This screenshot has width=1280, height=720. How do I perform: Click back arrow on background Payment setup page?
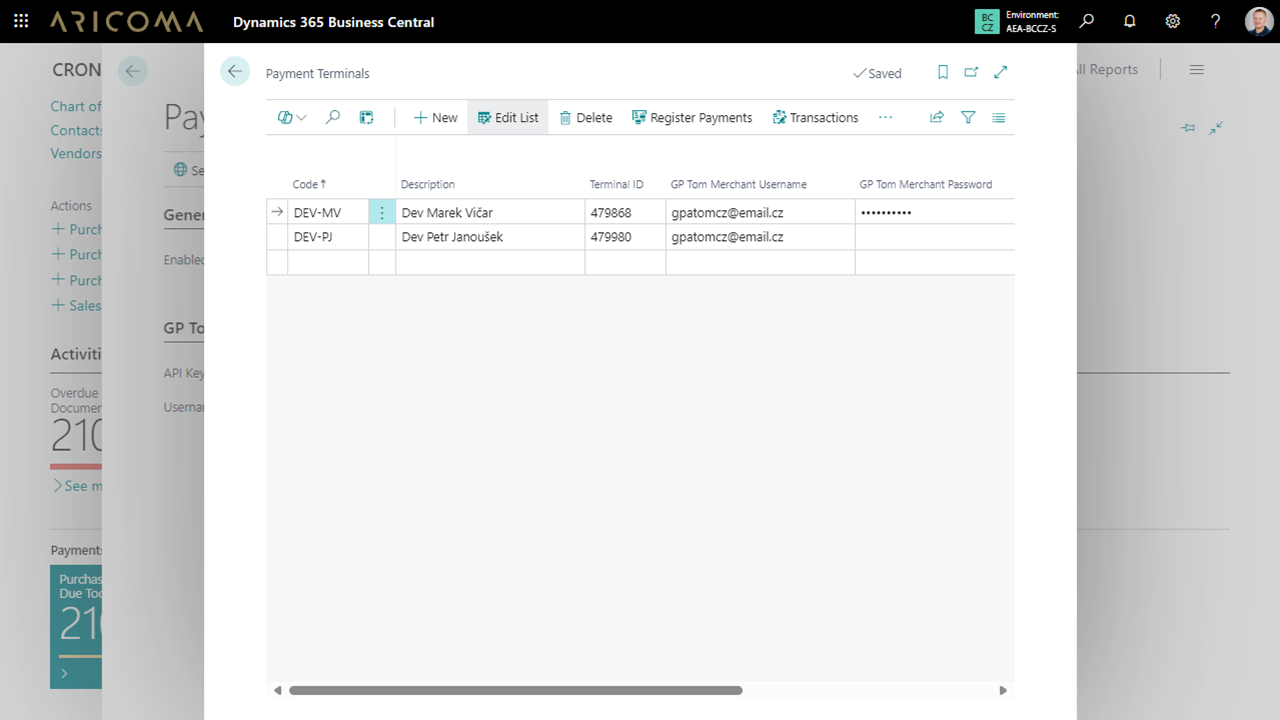(x=133, y=71)
